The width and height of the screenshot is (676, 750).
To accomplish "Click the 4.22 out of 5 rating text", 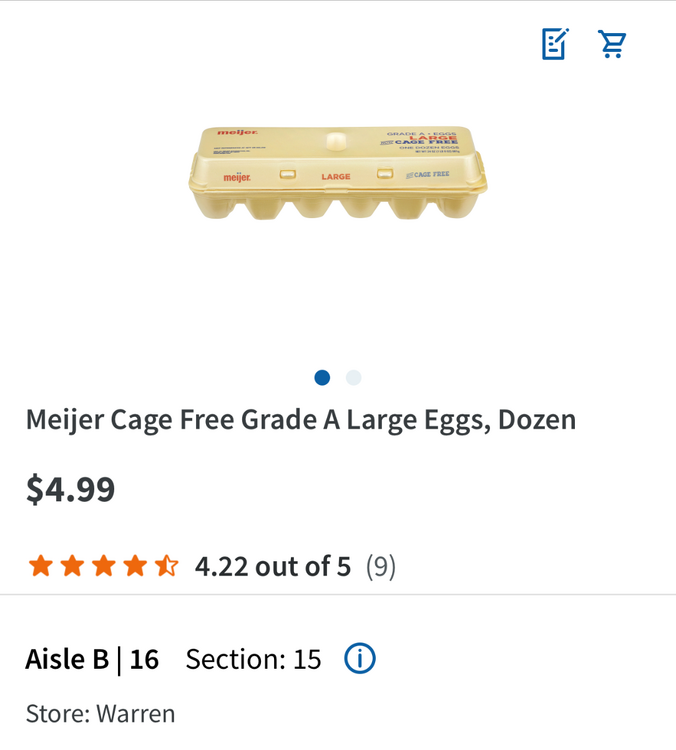I will click(273, 567).
